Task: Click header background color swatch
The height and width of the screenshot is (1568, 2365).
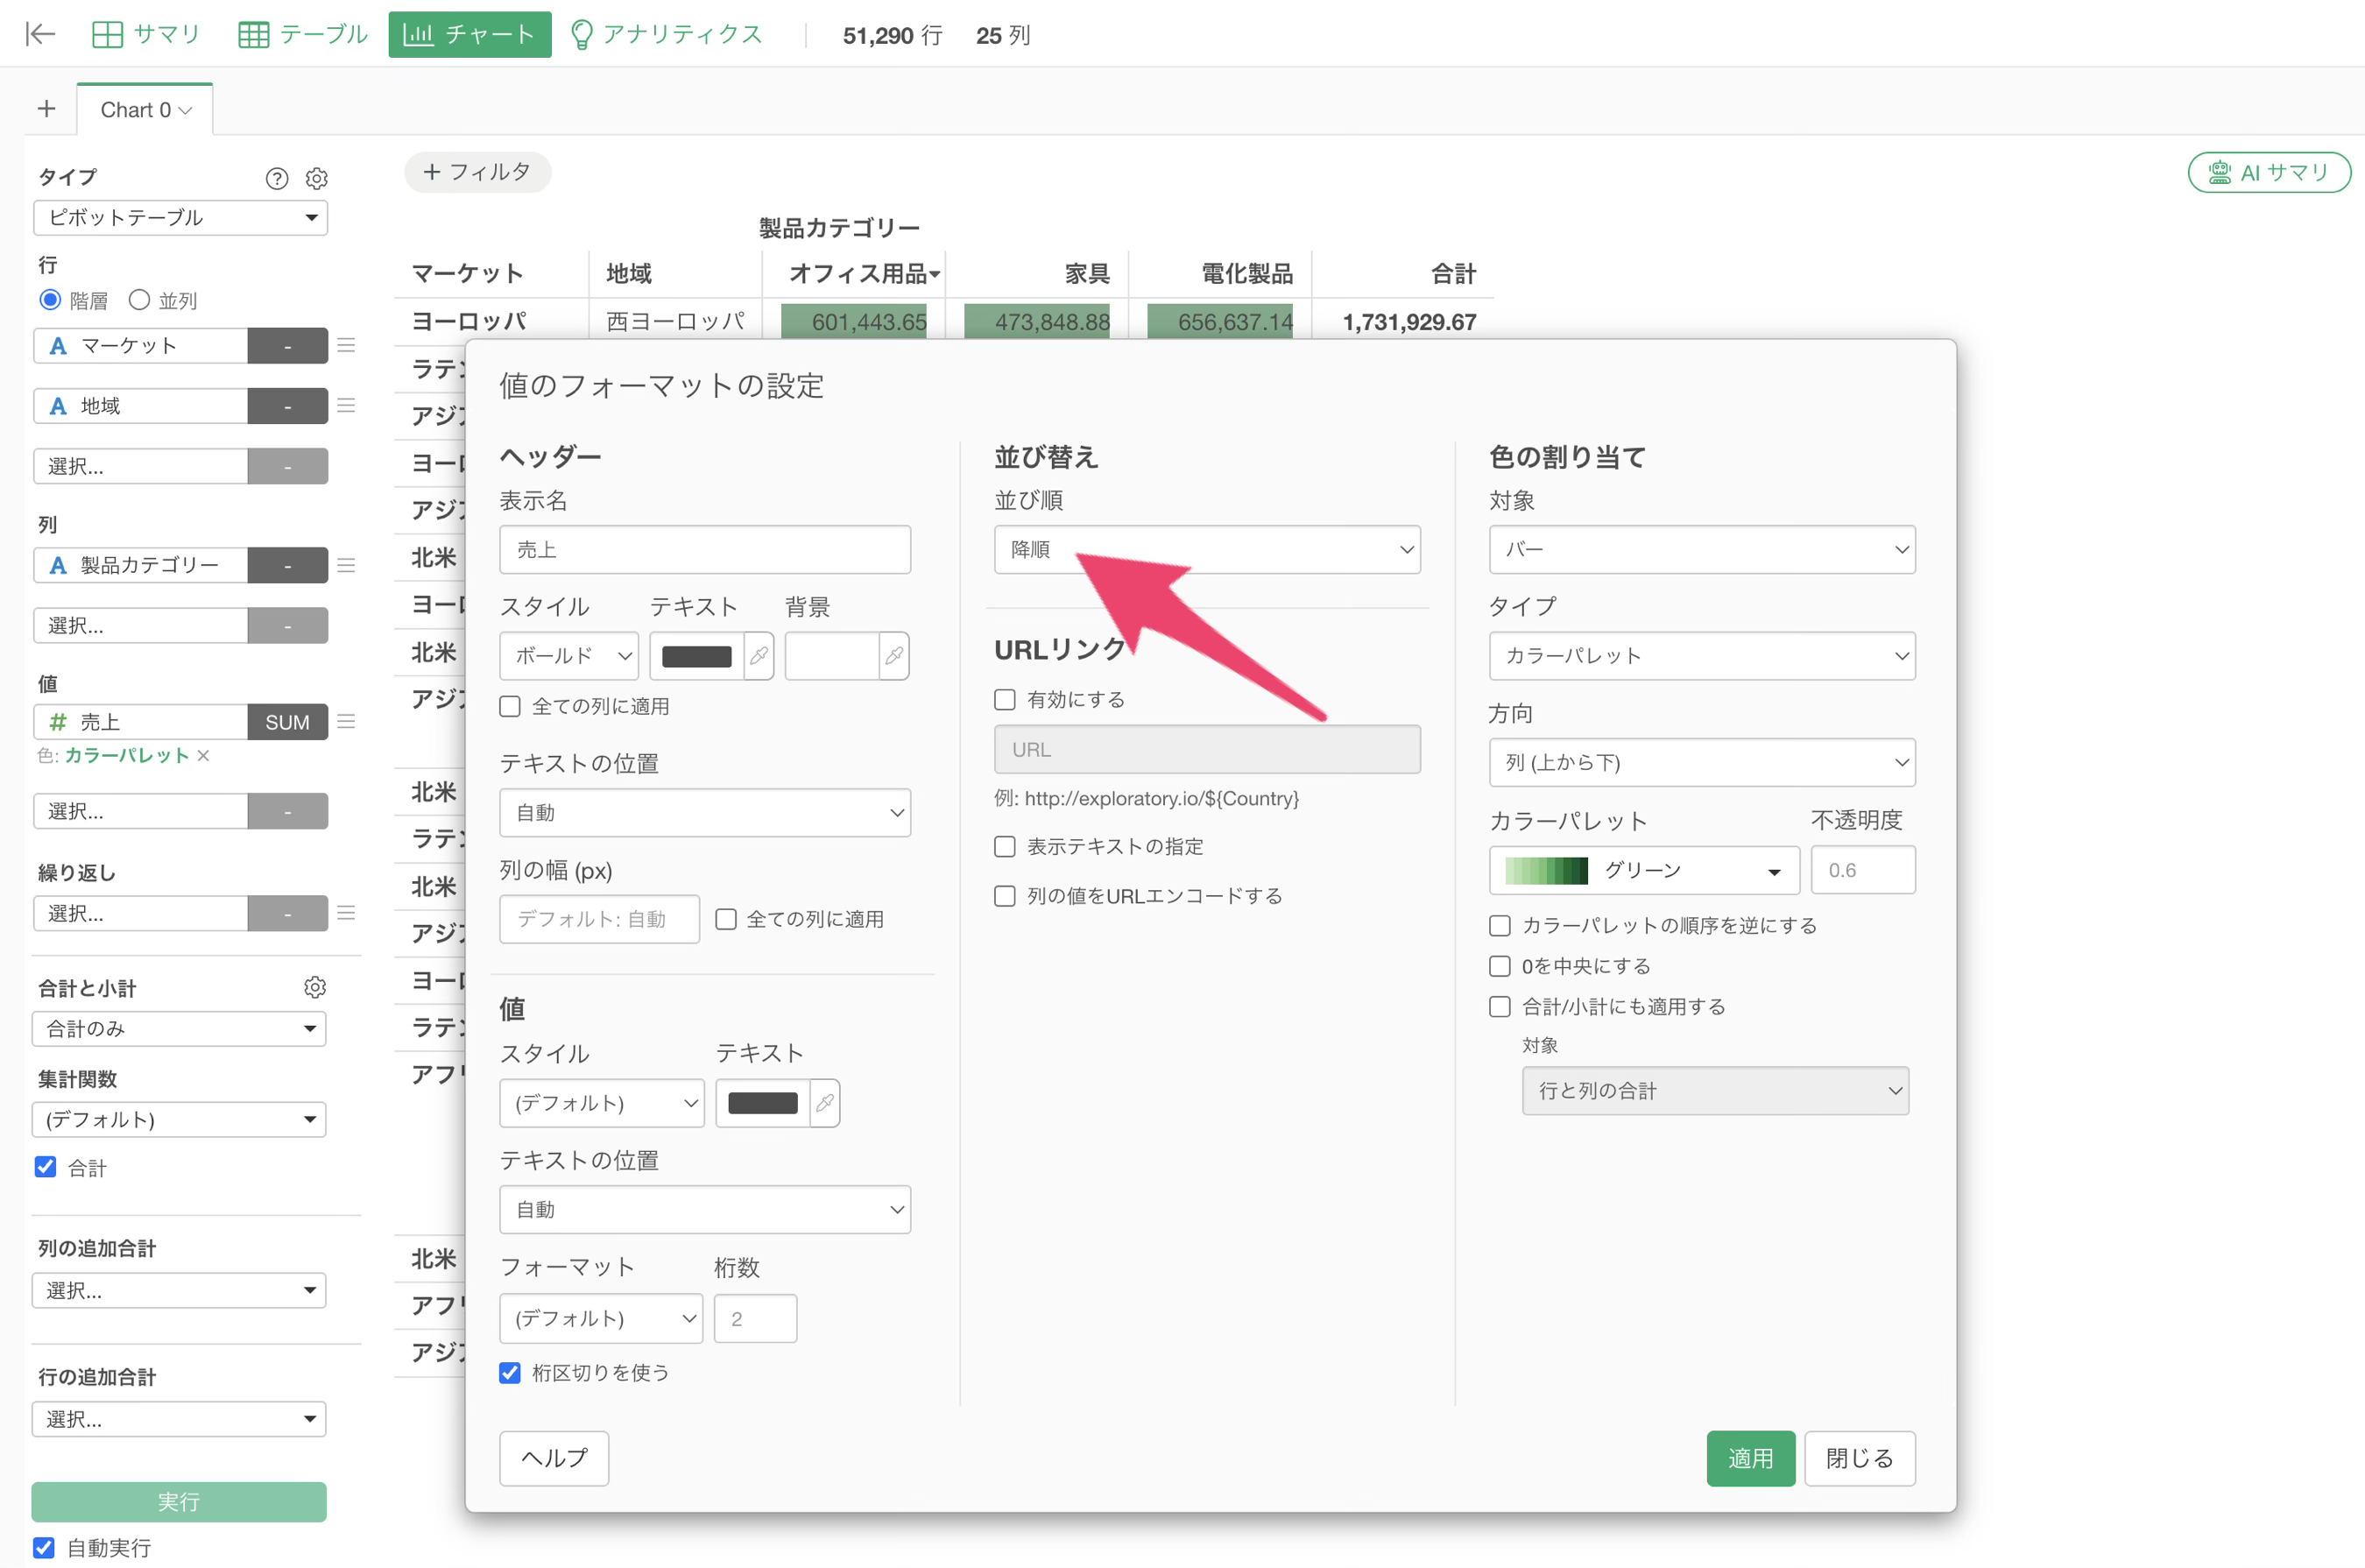Action: [x=832, y=656]
